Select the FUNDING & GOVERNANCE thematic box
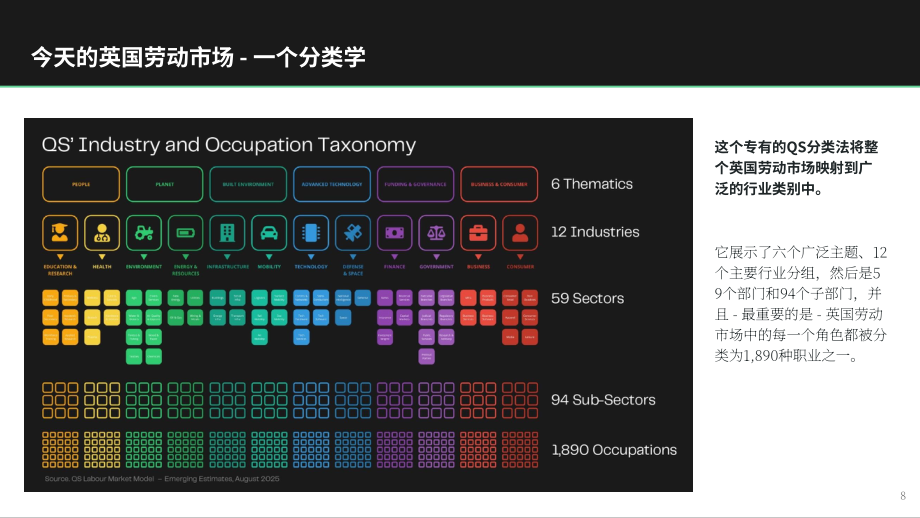The height and width of the screenshot is (518, 920). [415, 184]
